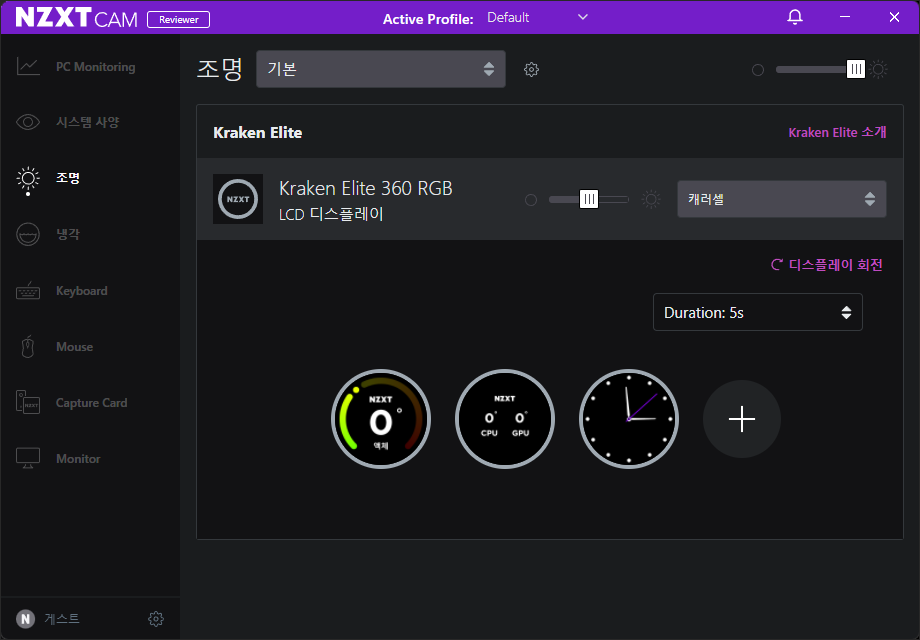Screen dimensions: 920x640
Task: Click the Kraken Elite section header
Action: [x=258, y=133]
